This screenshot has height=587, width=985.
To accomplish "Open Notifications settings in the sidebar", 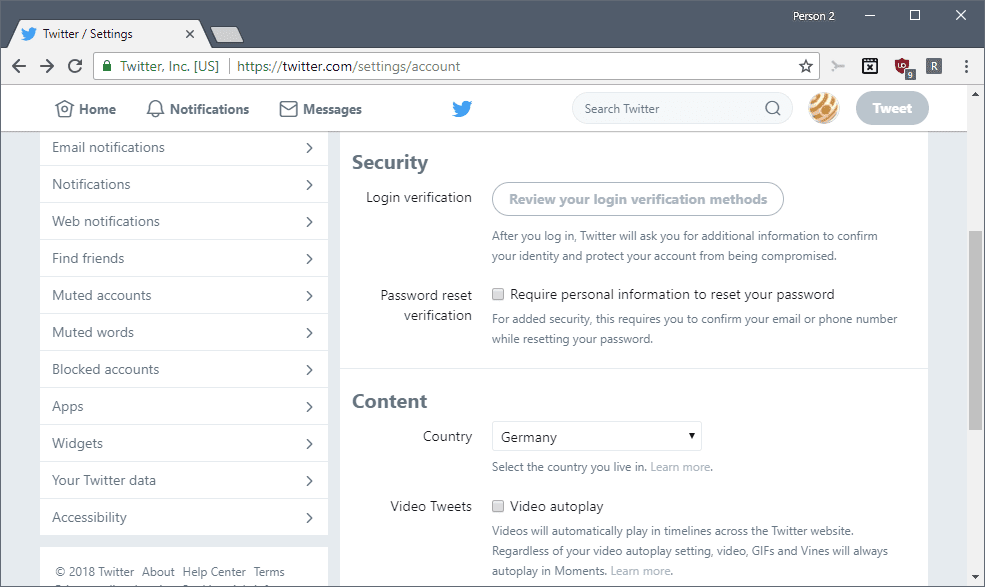I will [184, 184].
